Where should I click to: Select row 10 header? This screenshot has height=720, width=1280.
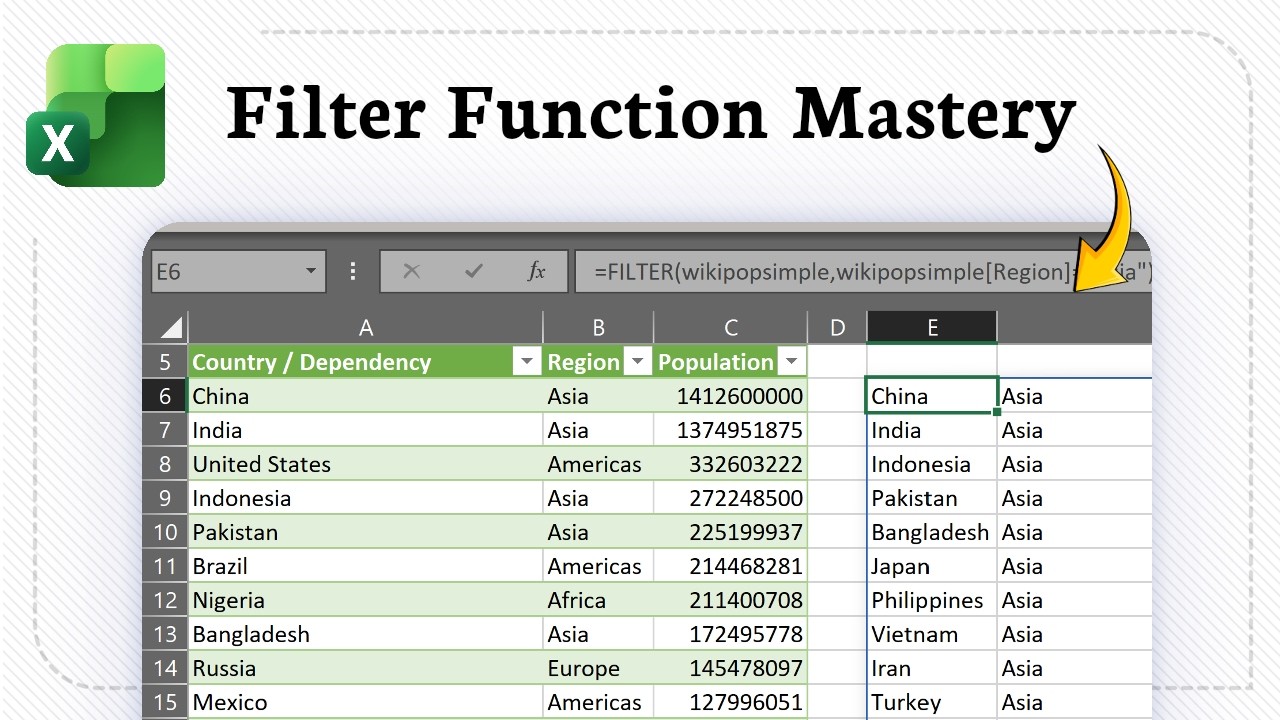pyautogui.click(x=166, y=532)
